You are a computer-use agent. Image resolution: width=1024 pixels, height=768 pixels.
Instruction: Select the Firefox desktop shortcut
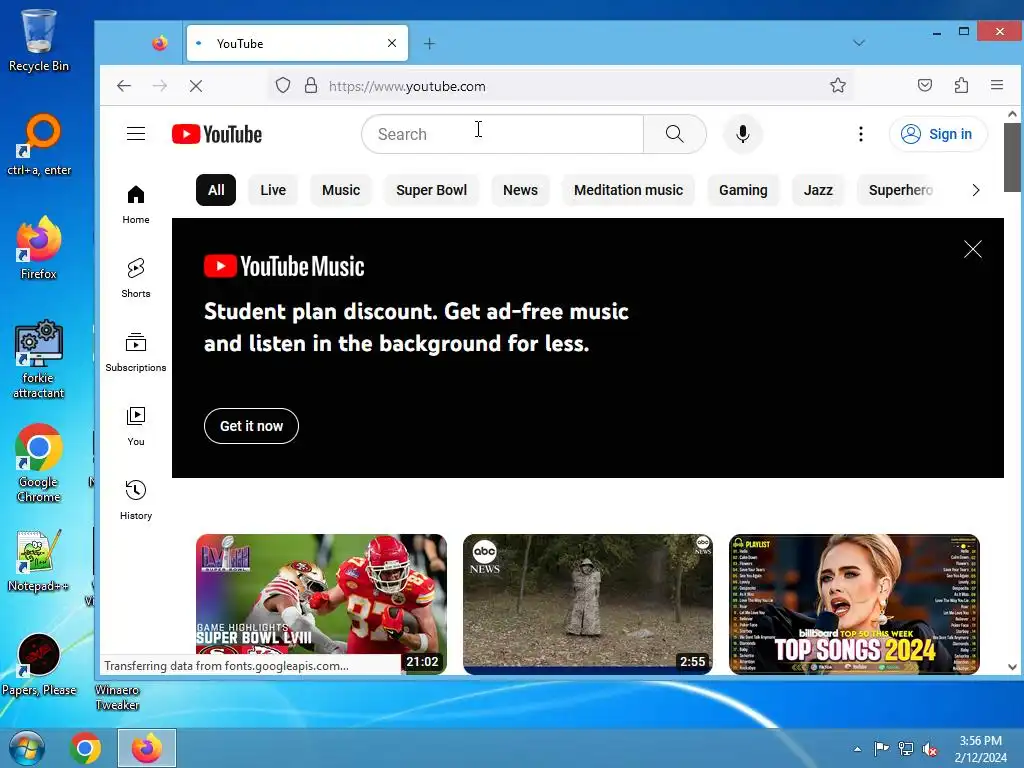coord(39,248)
